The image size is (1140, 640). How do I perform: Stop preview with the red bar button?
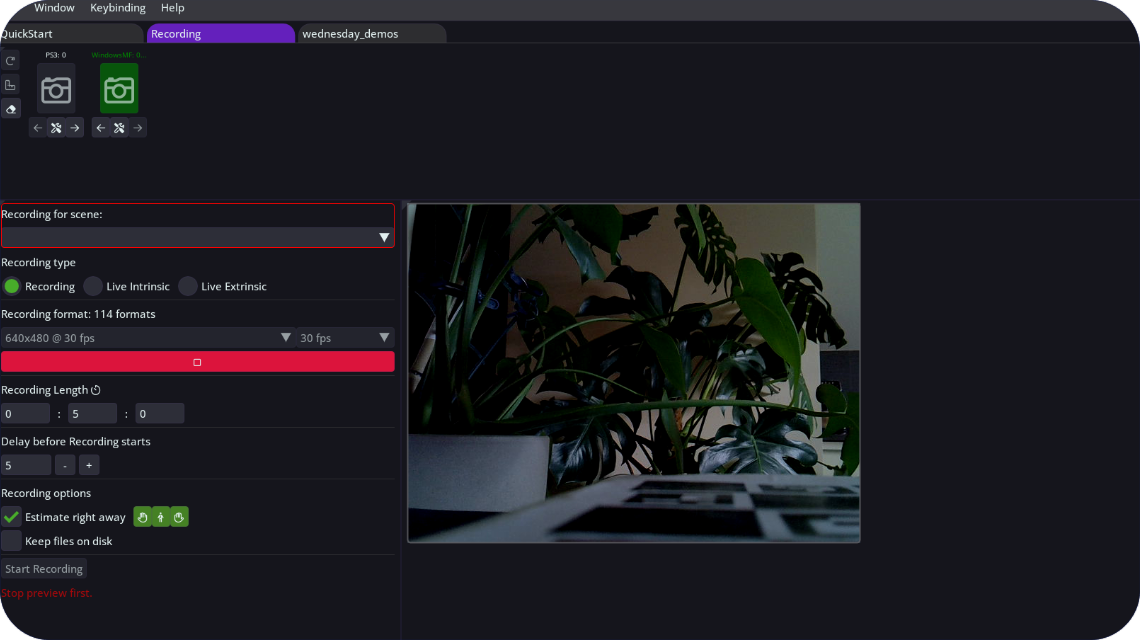(197, 361)
